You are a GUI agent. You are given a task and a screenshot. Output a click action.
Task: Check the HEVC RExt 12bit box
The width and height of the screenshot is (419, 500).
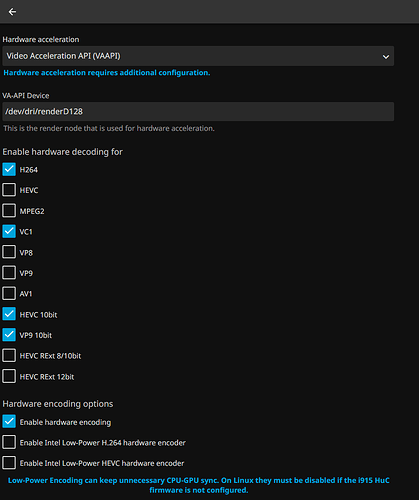click(x=9, y=376)
